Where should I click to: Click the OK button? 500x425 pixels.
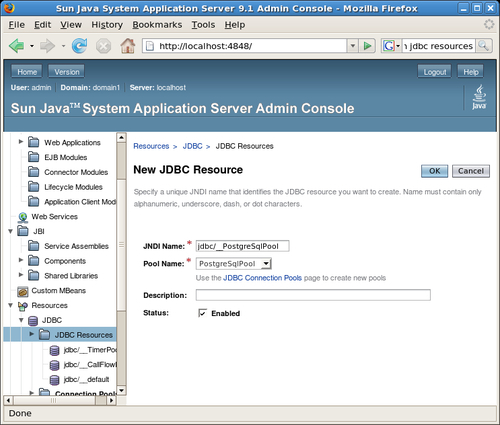[x=434, y=171]
